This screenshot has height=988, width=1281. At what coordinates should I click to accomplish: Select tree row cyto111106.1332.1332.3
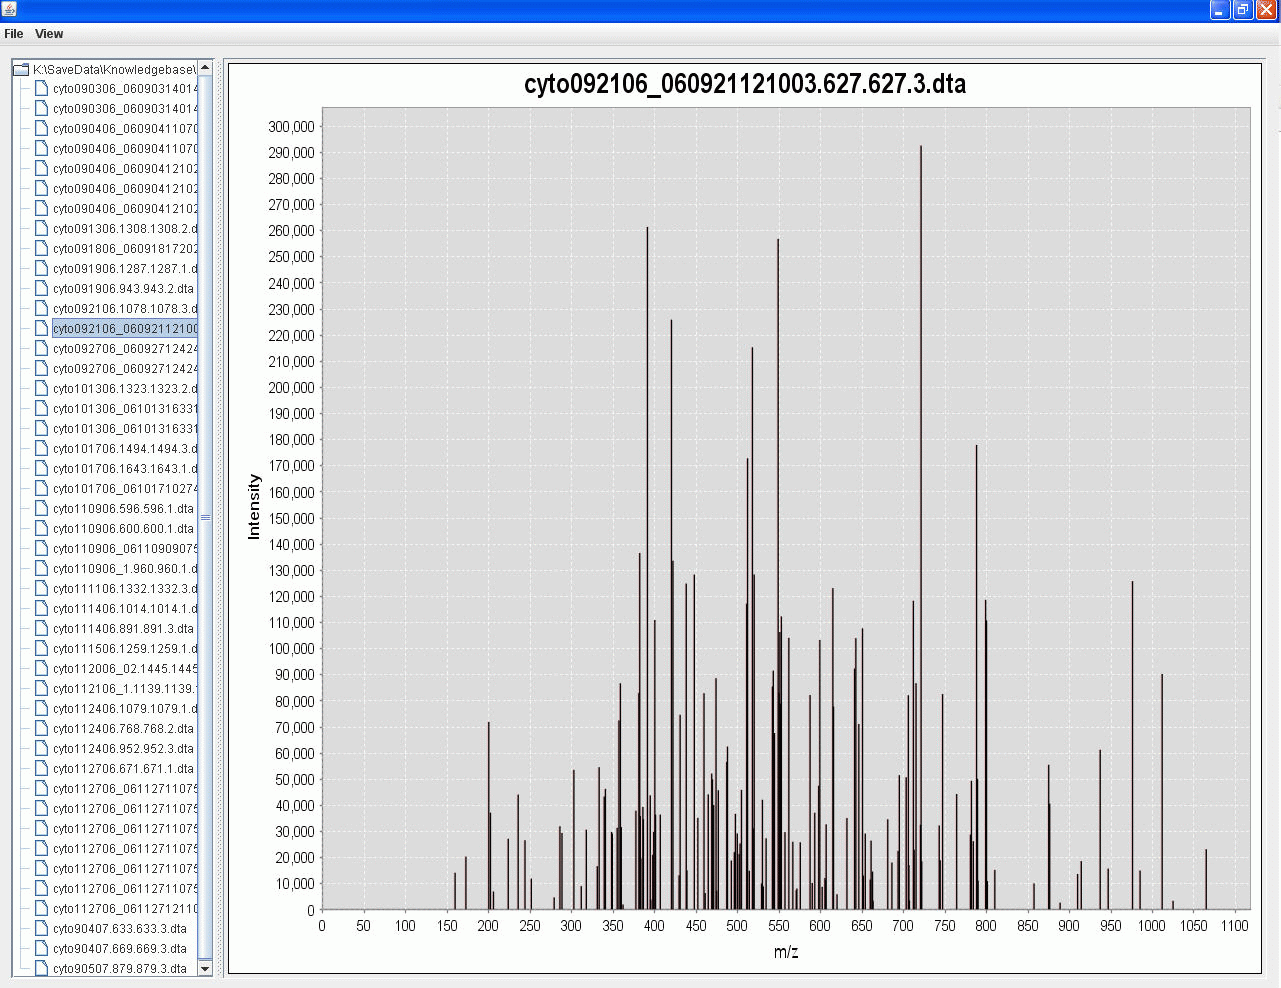click(125, 589)
